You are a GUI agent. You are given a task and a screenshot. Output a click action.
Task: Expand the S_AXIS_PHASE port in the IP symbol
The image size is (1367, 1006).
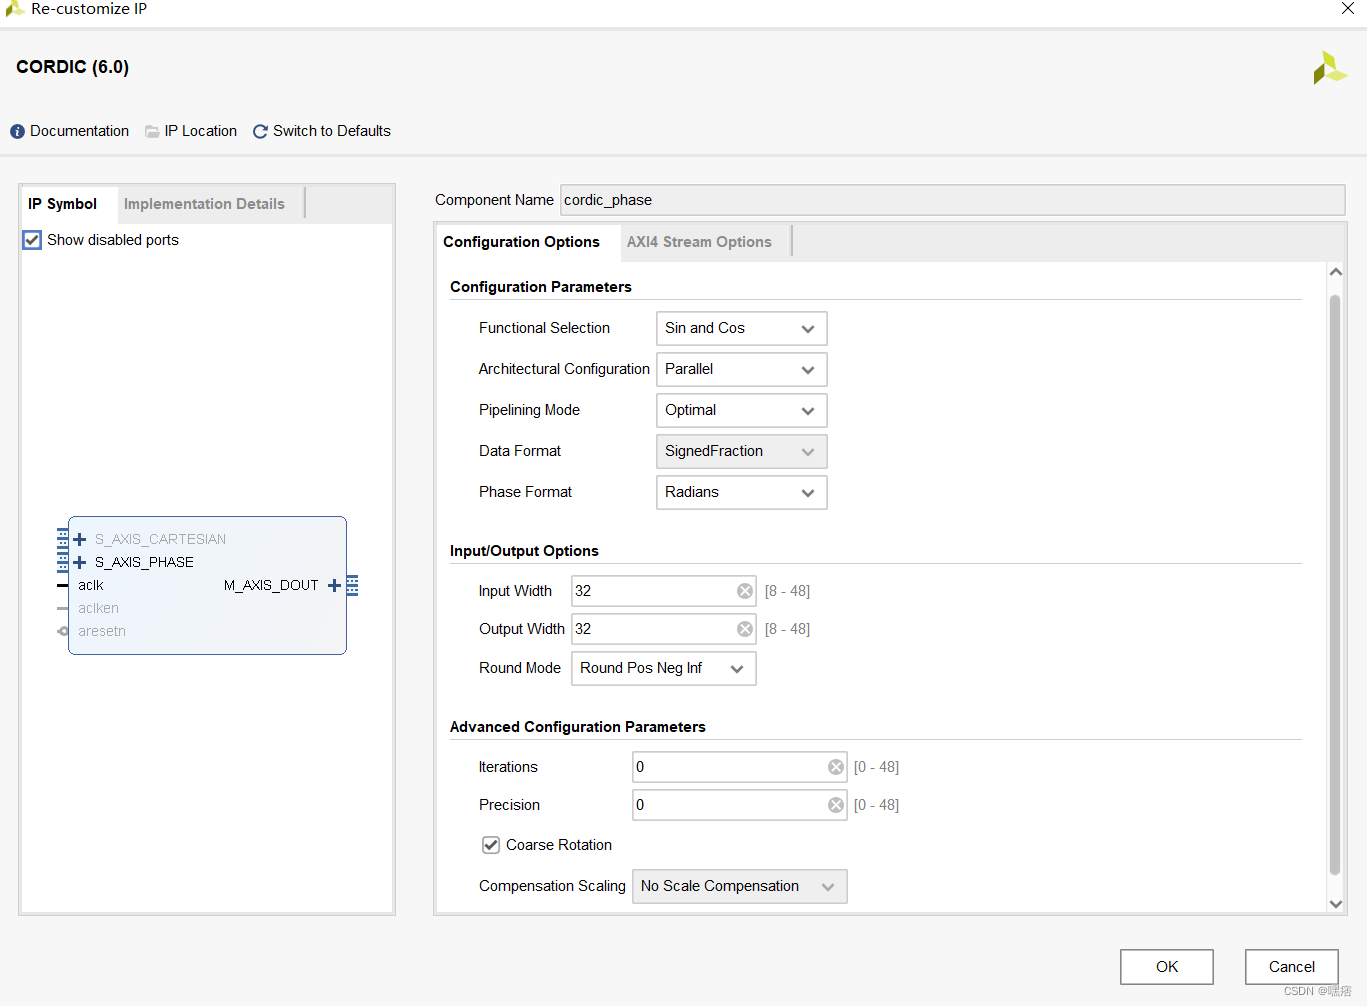(79, 561)
